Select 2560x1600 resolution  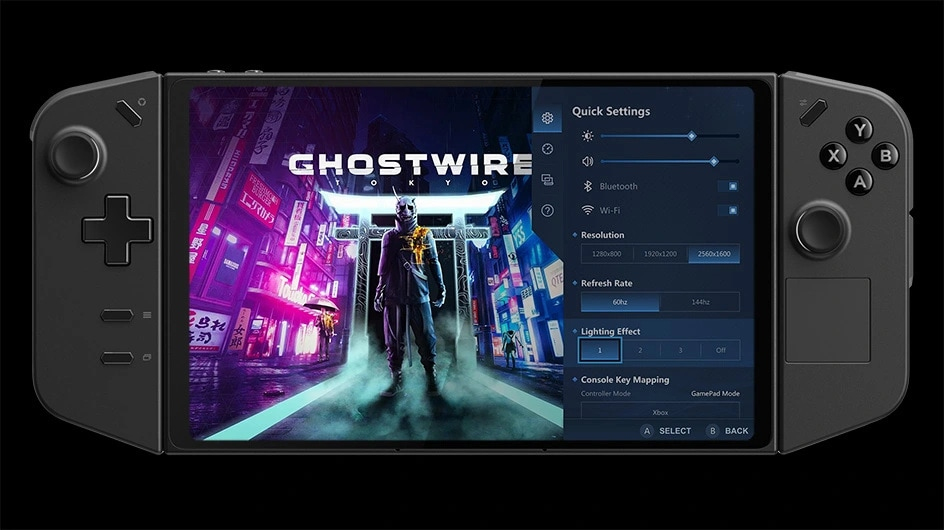[714, 254]
